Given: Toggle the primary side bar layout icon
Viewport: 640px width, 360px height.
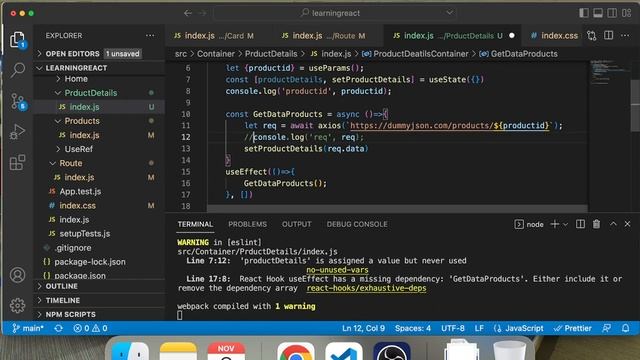Looking at the screenshot, I should pos(584,13).
